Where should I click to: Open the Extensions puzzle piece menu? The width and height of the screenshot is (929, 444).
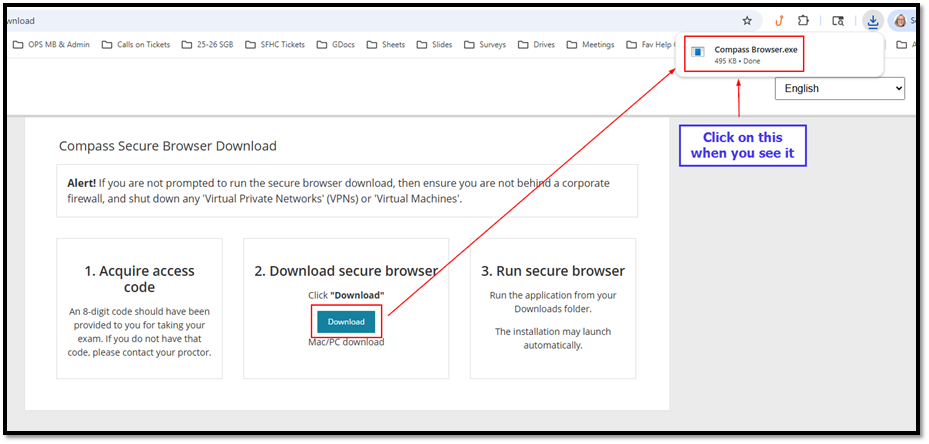803,21
